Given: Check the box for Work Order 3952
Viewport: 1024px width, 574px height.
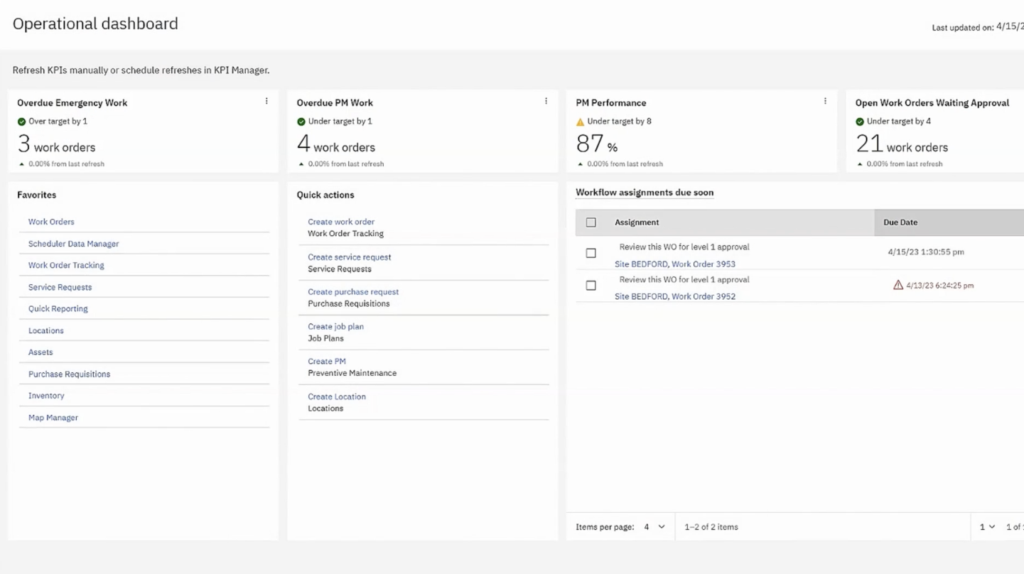Looking at the screenshot, I should 591,285.
